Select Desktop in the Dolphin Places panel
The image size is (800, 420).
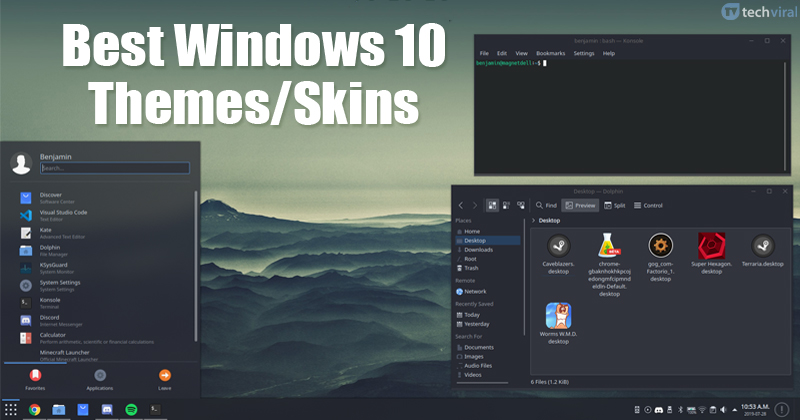pos(488,240)
